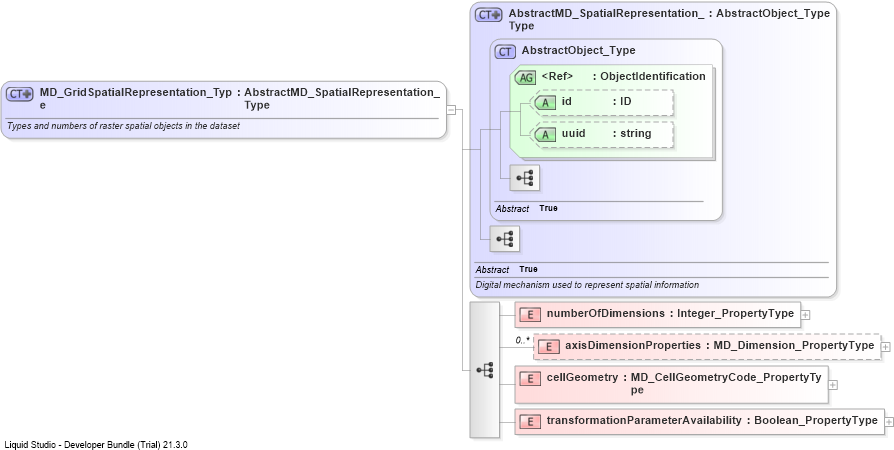
Task: Click the <Ref> label in the attribute group
Action: pyautogui.click(x=557, y=76)
